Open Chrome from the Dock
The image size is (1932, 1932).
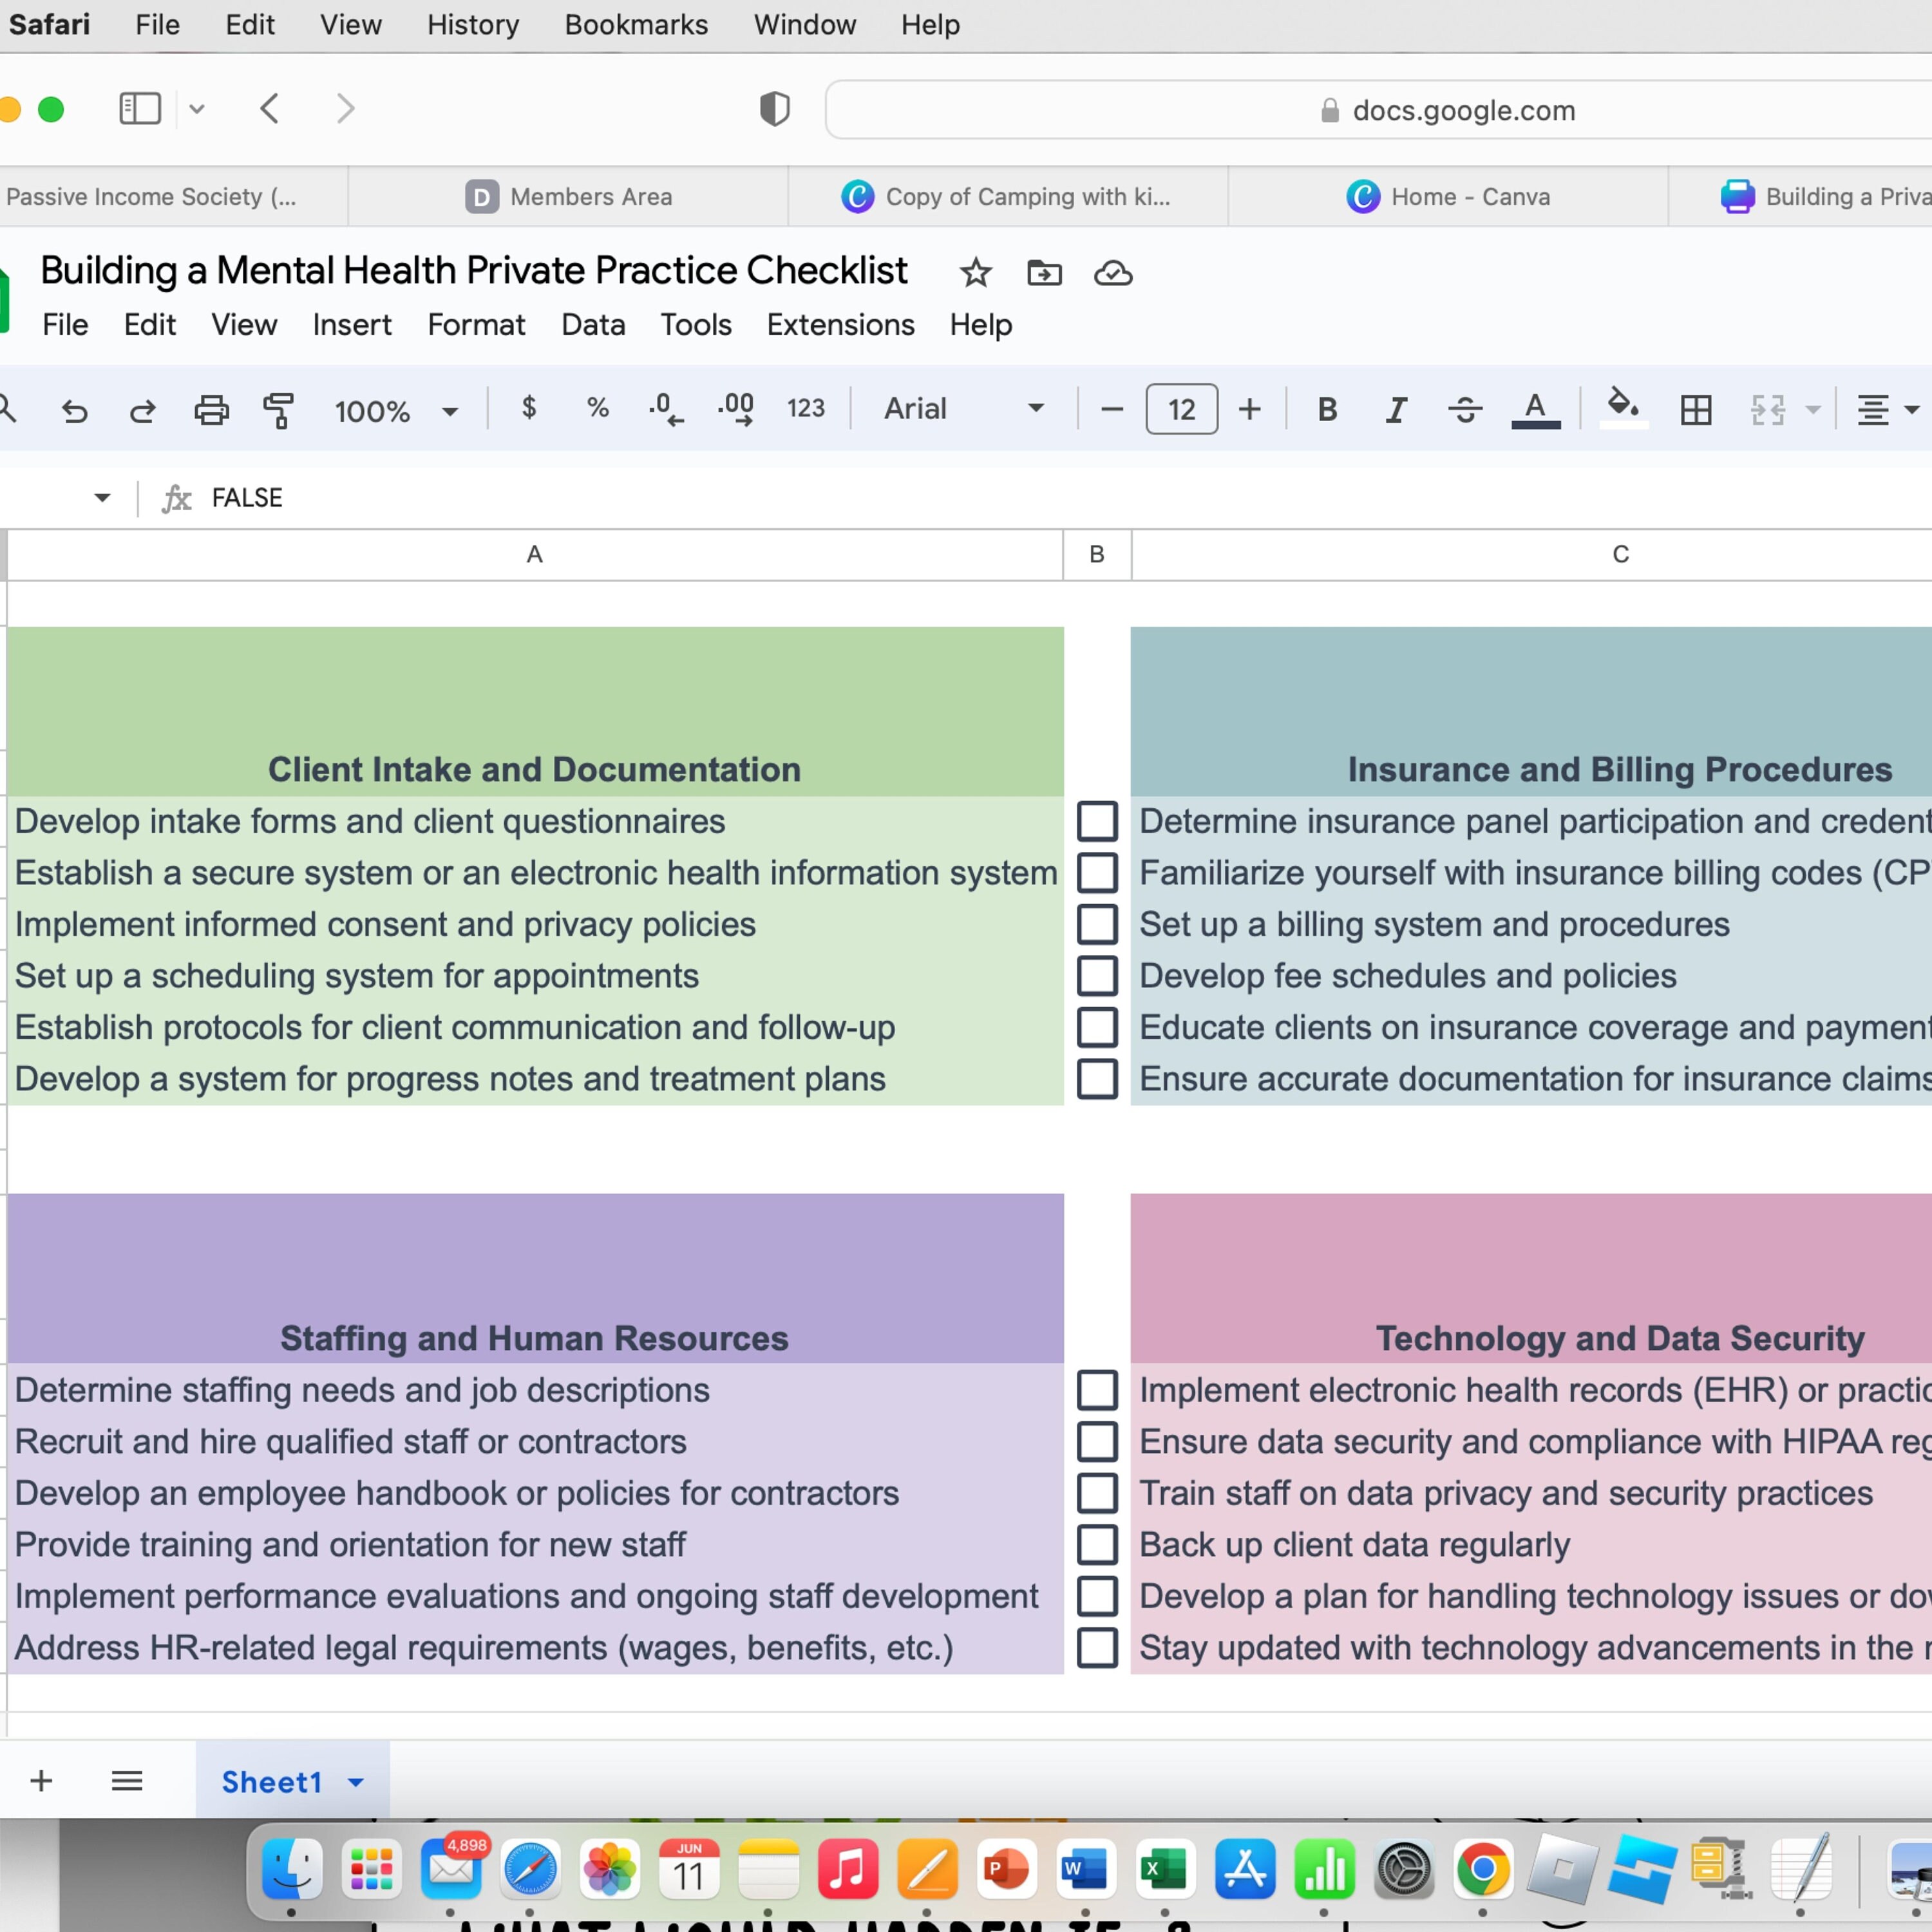(1483, 1868)
